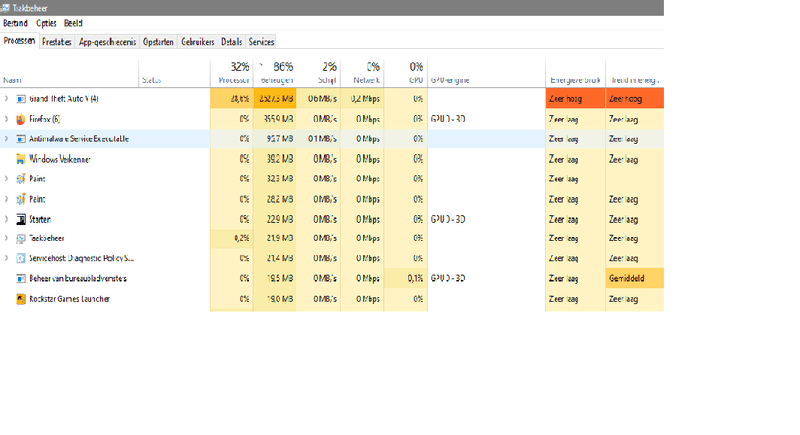
Task: Click the Firefox process icon
Action: click(x=20, y=119)
